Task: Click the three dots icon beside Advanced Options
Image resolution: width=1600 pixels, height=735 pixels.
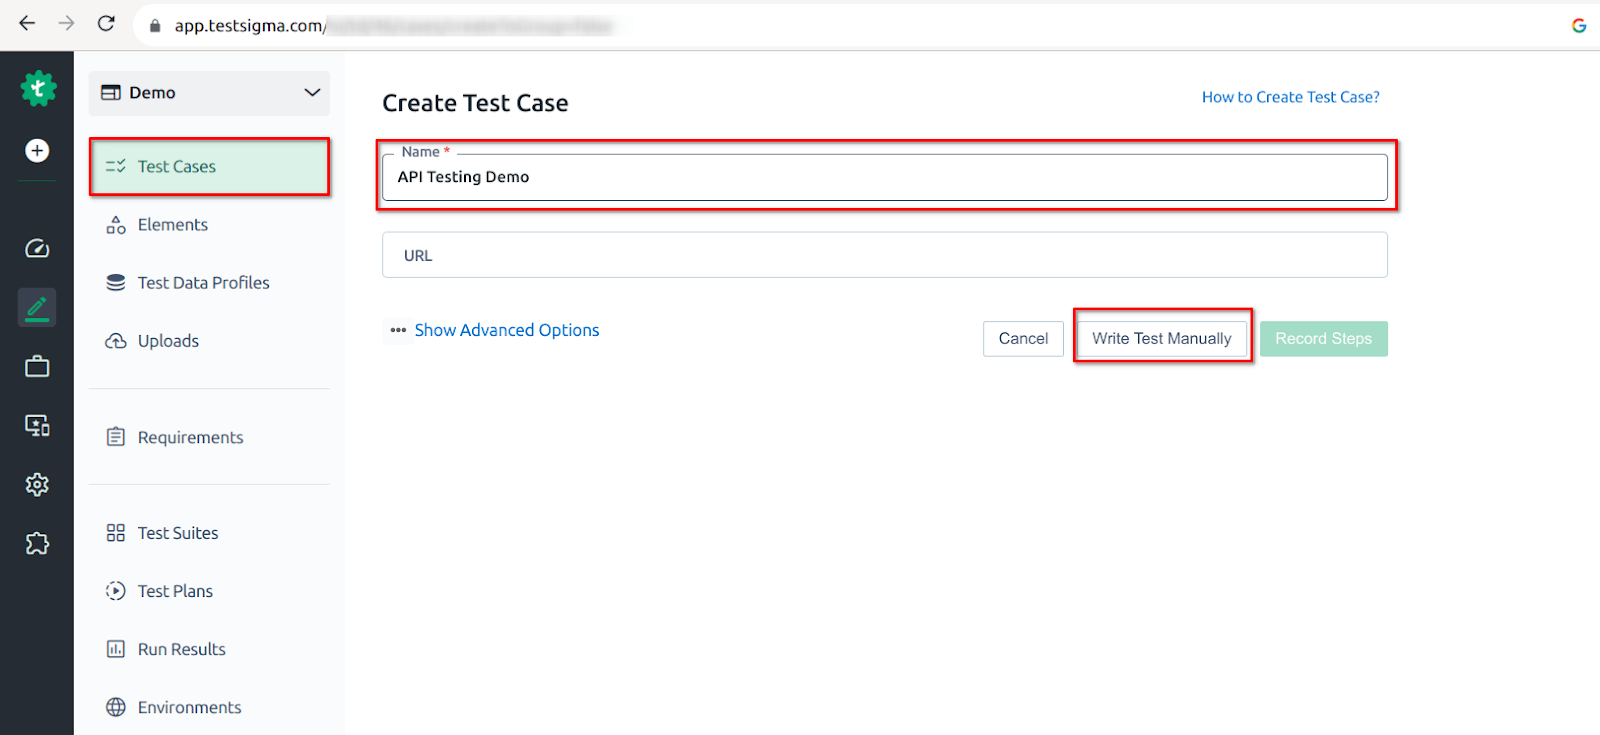Action: coord(398,330)
